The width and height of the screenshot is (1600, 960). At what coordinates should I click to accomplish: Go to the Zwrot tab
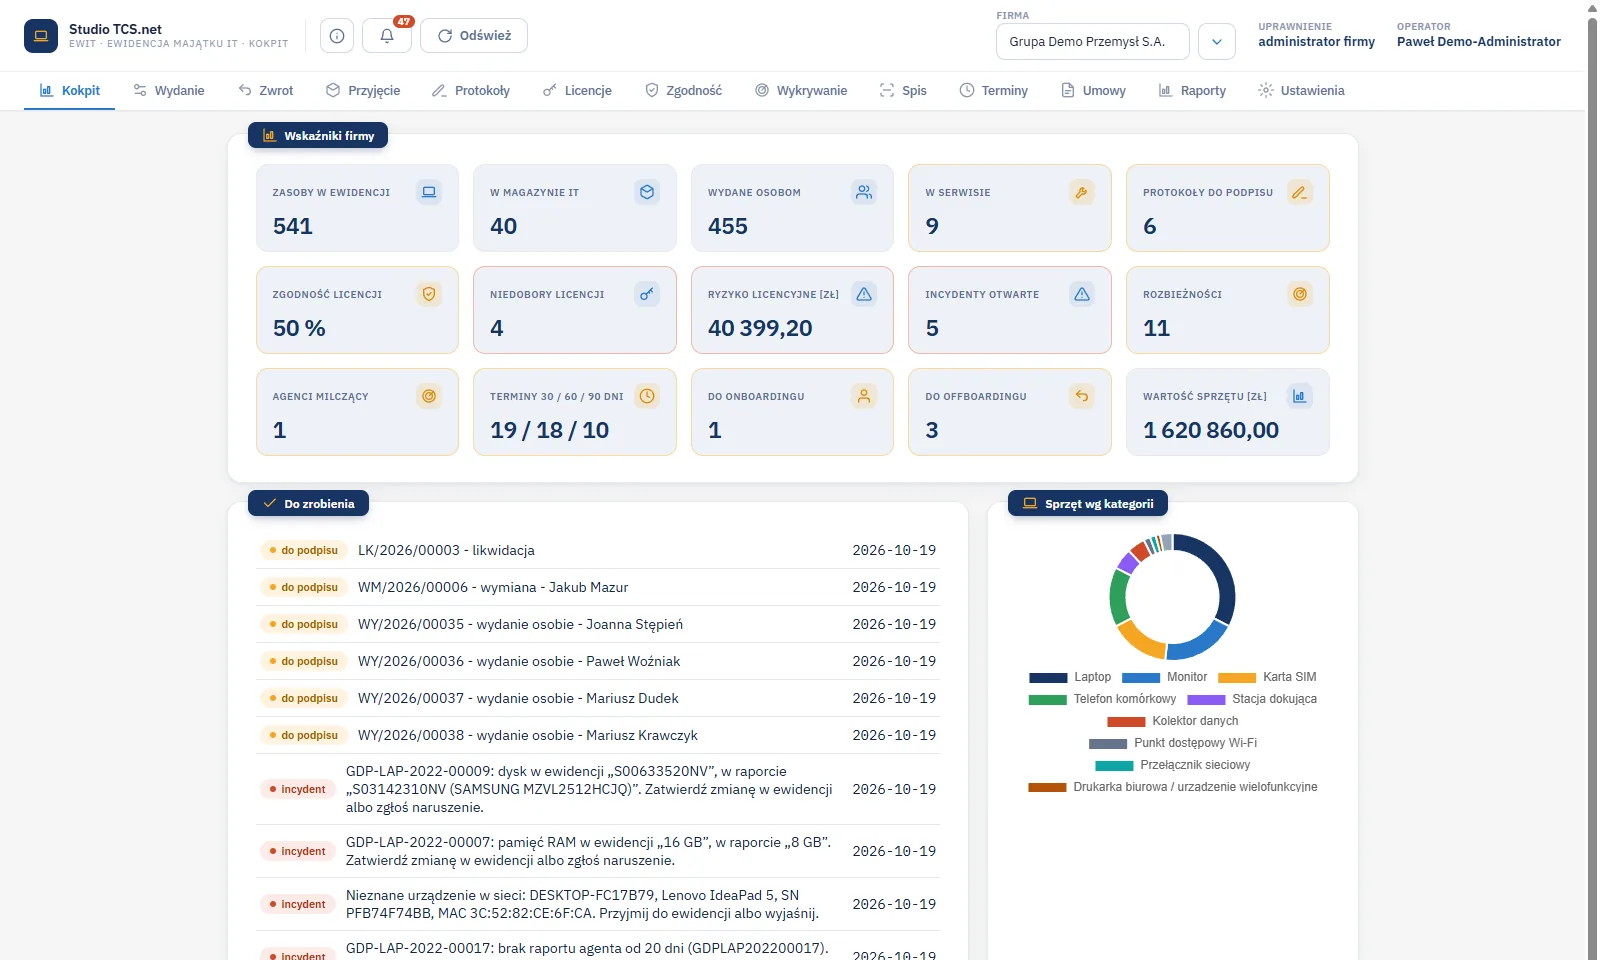point(266,90)
